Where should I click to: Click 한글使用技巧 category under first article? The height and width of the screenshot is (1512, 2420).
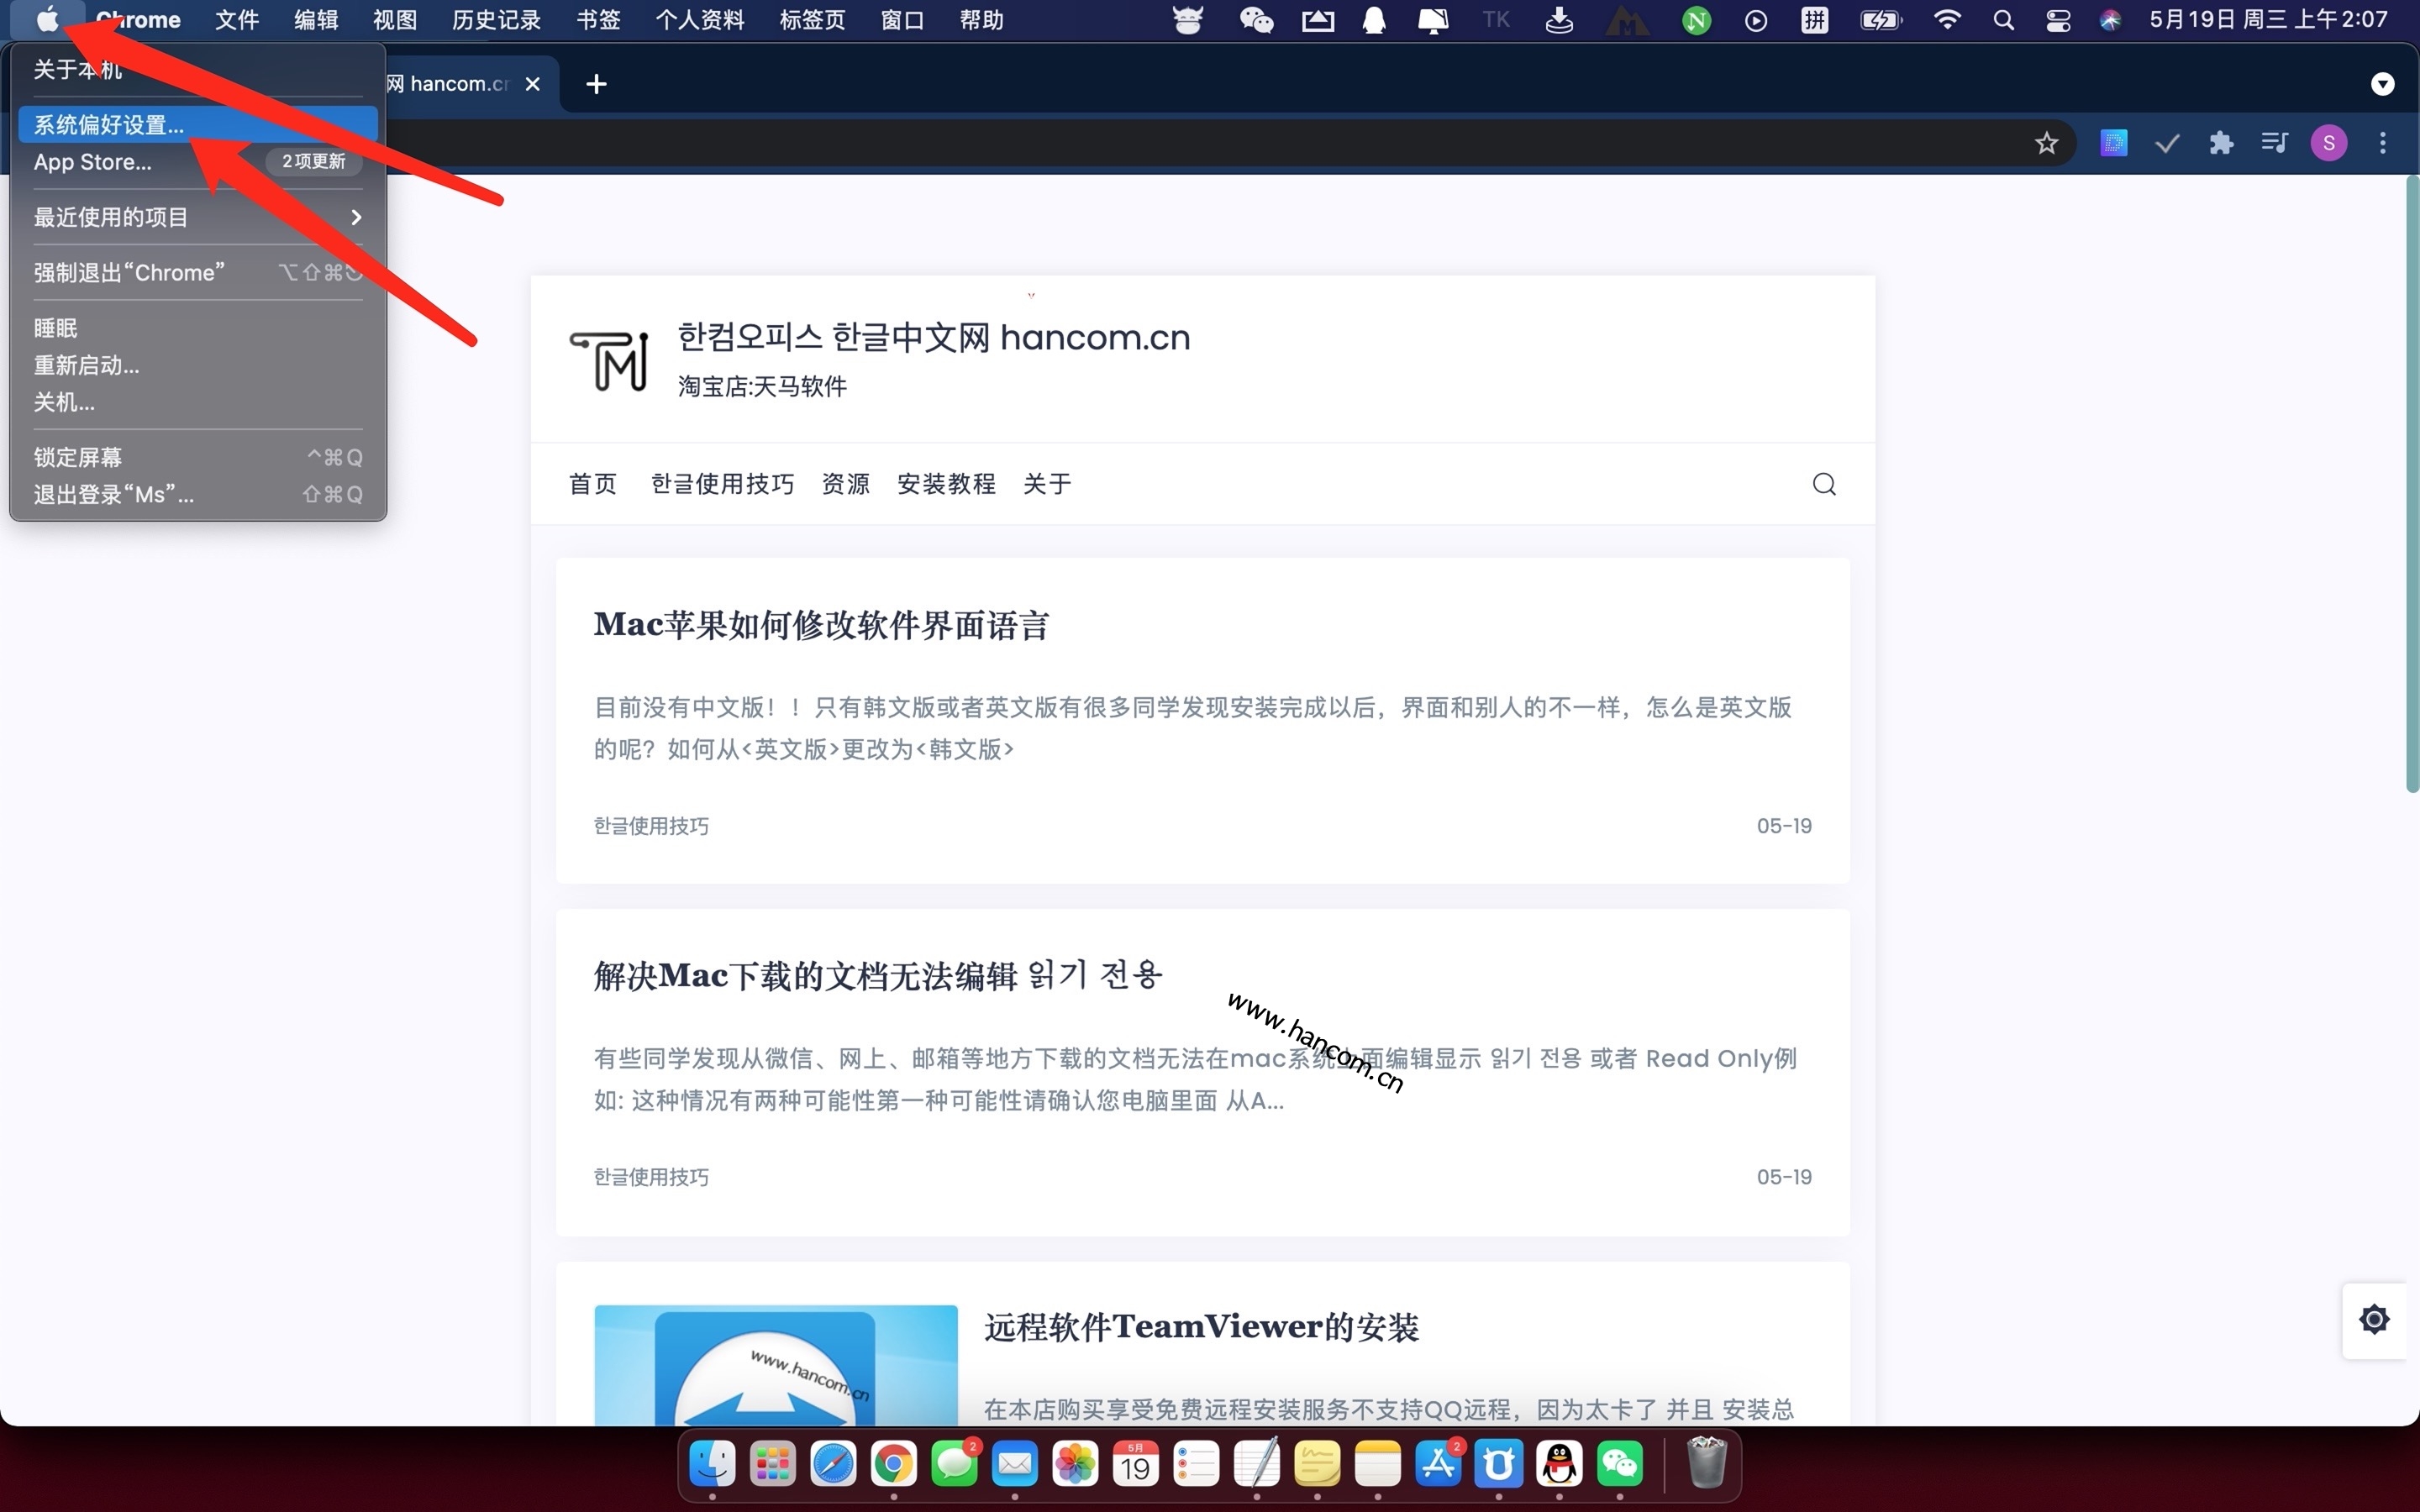point(651,826)
